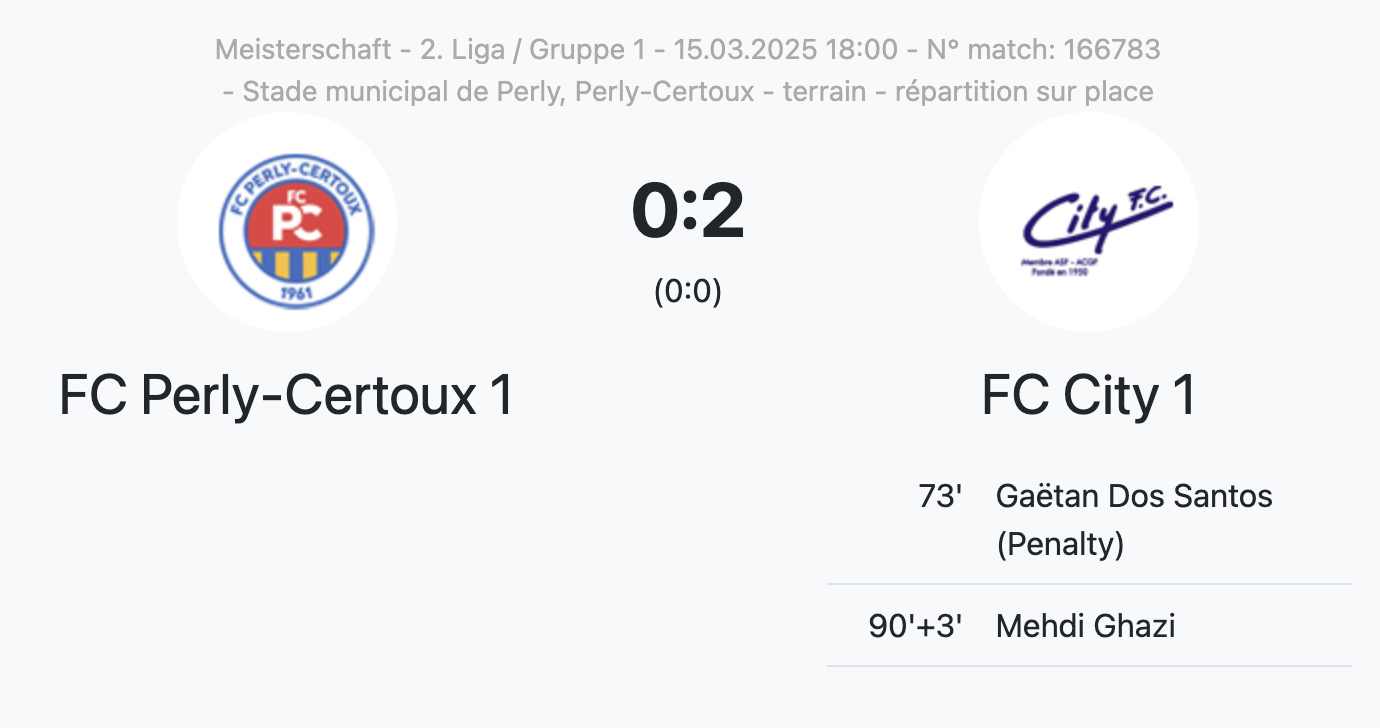Click the 0:2 final score
The width and height of the screenshot is (1380, 728).
coord(688,212)
